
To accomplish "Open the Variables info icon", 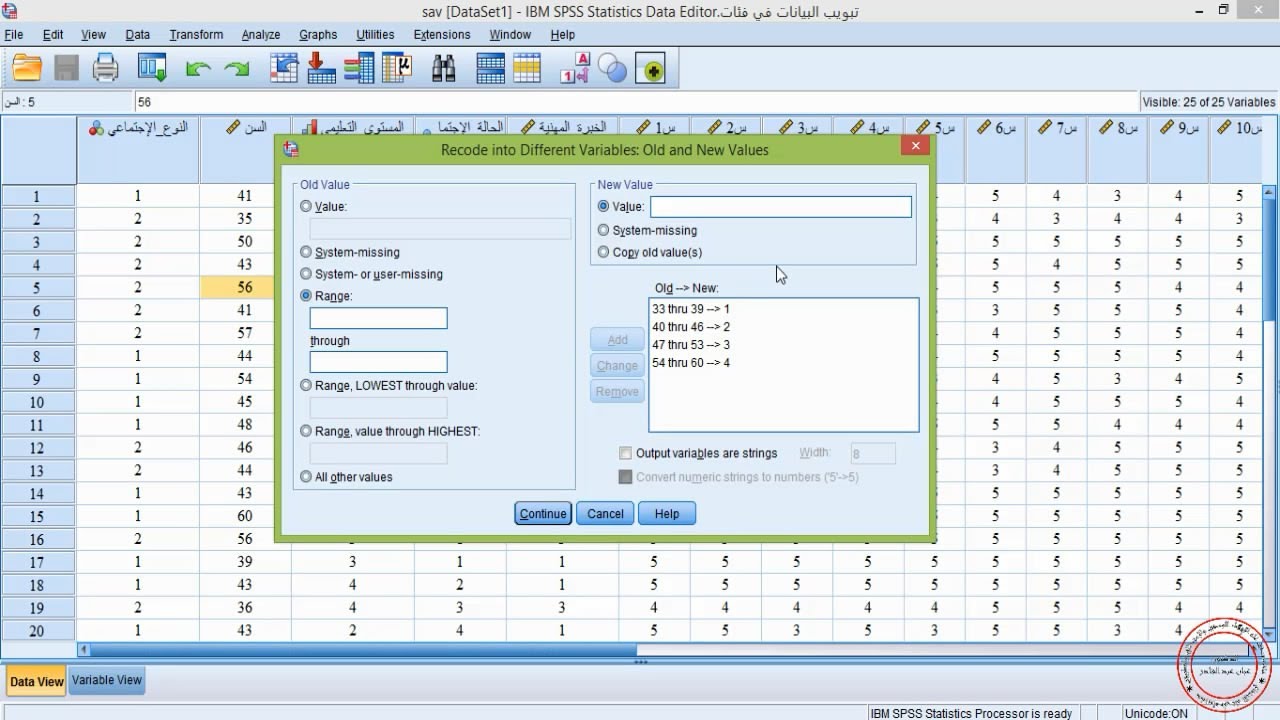I will point(358,68).
